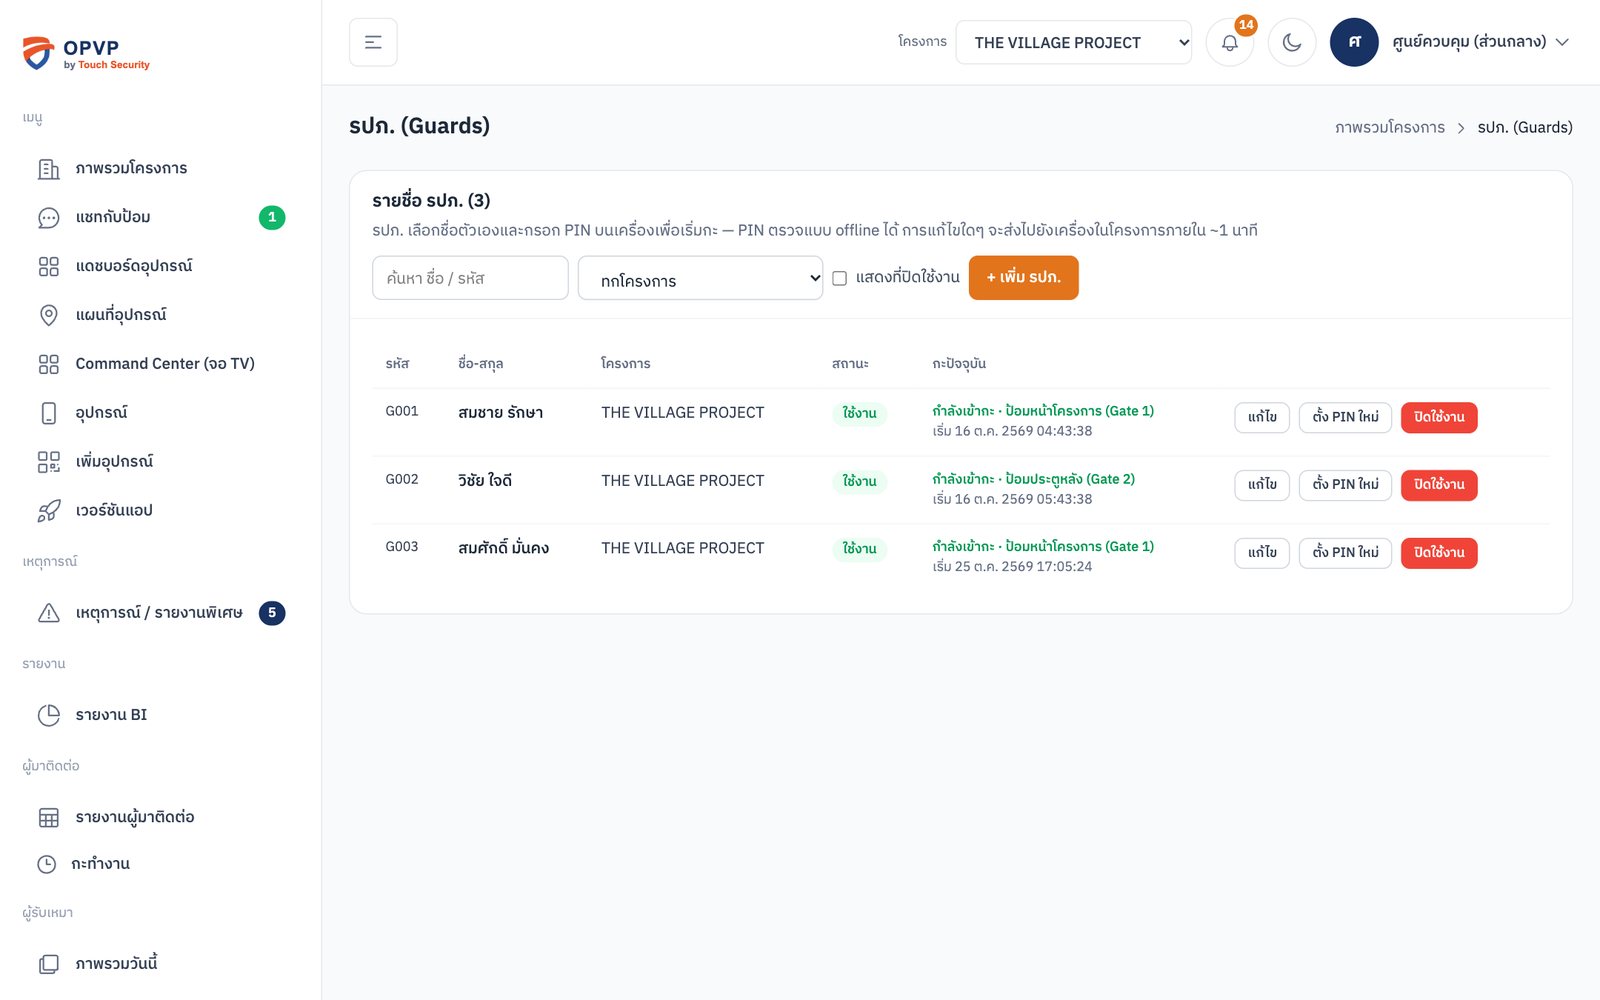The width and height of the screenshot is (1600, 1000).
Task: Click ตั้ง PIN ใหม่ for guard G002
Action: click(1345, 485)
